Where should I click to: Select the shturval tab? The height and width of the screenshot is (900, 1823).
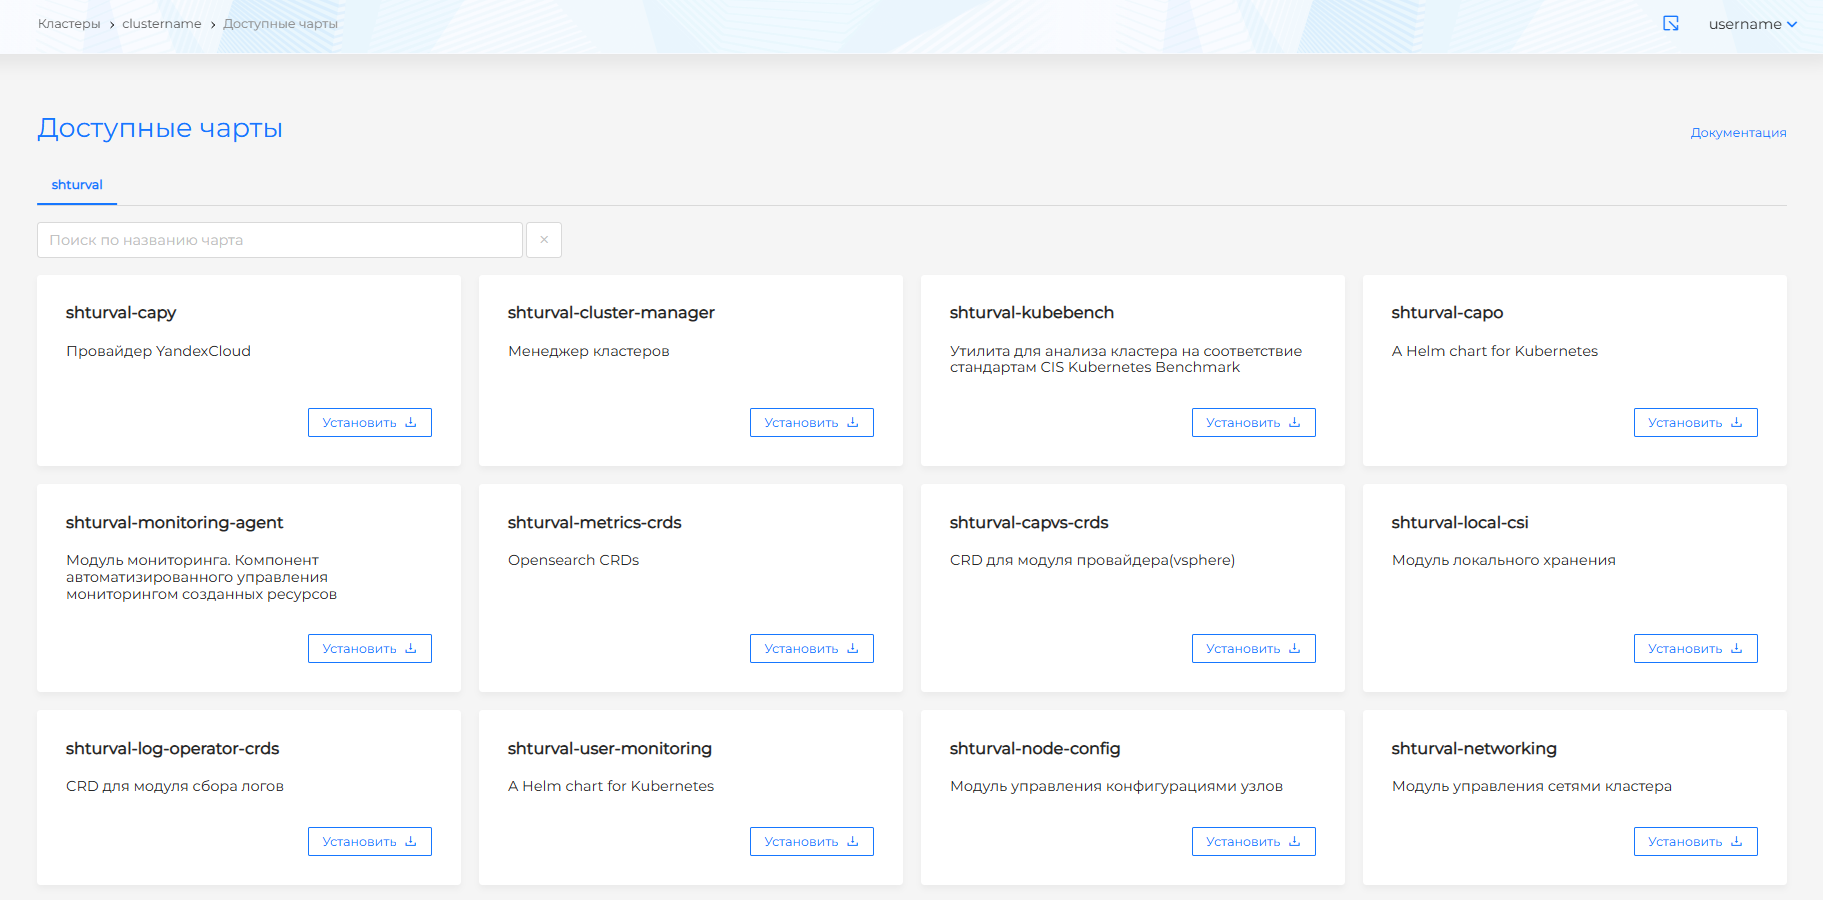(x=77, y=185)
